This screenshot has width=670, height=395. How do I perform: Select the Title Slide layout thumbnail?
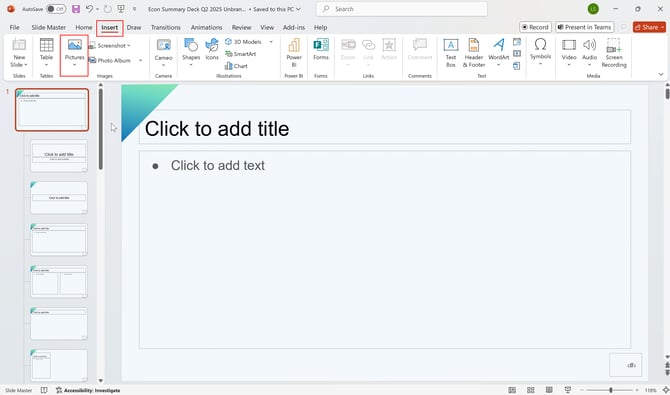[x=59, y=156]
